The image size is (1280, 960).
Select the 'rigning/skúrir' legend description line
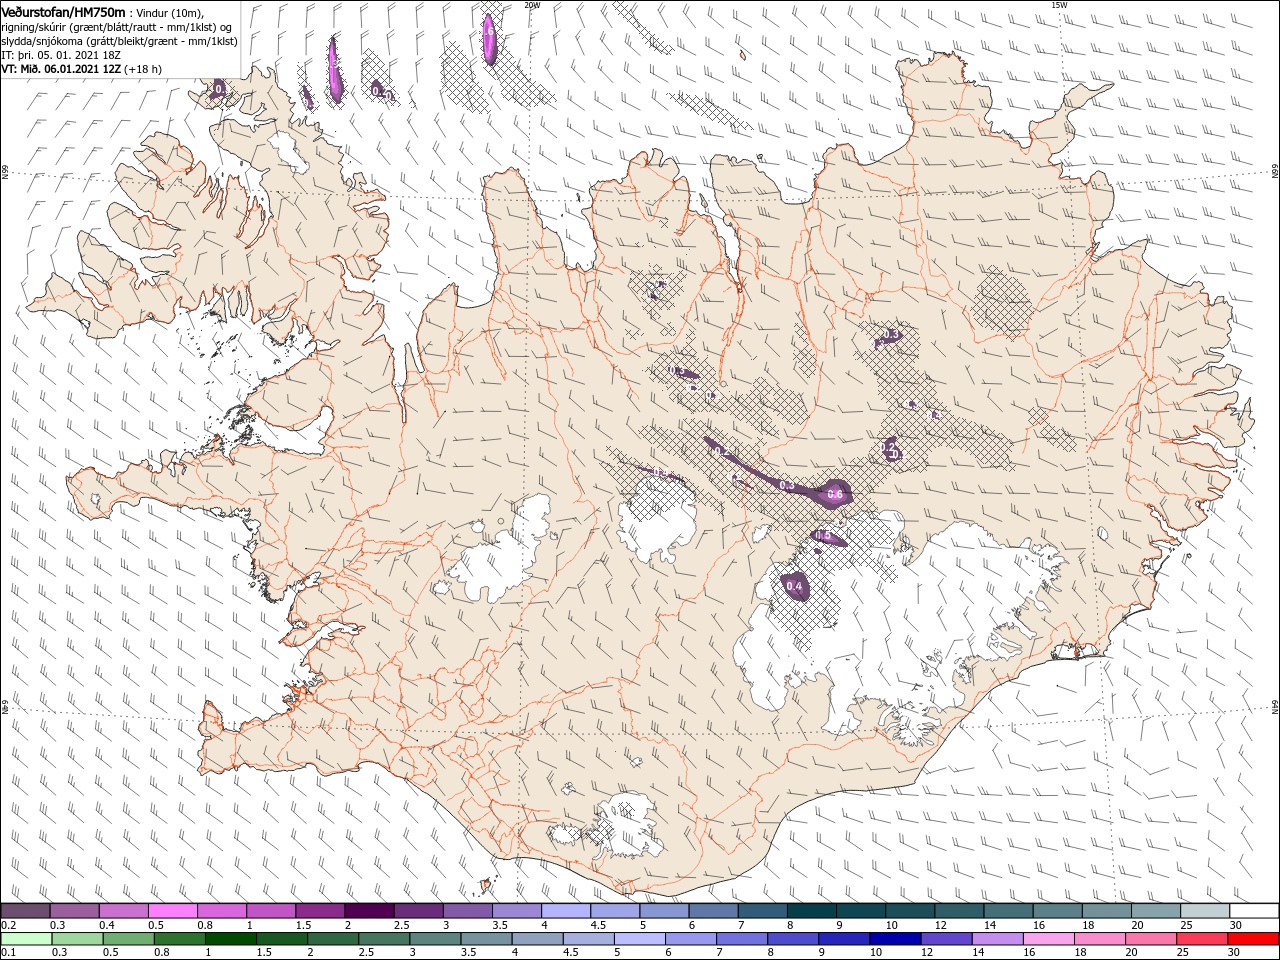(x=117, y=26)
